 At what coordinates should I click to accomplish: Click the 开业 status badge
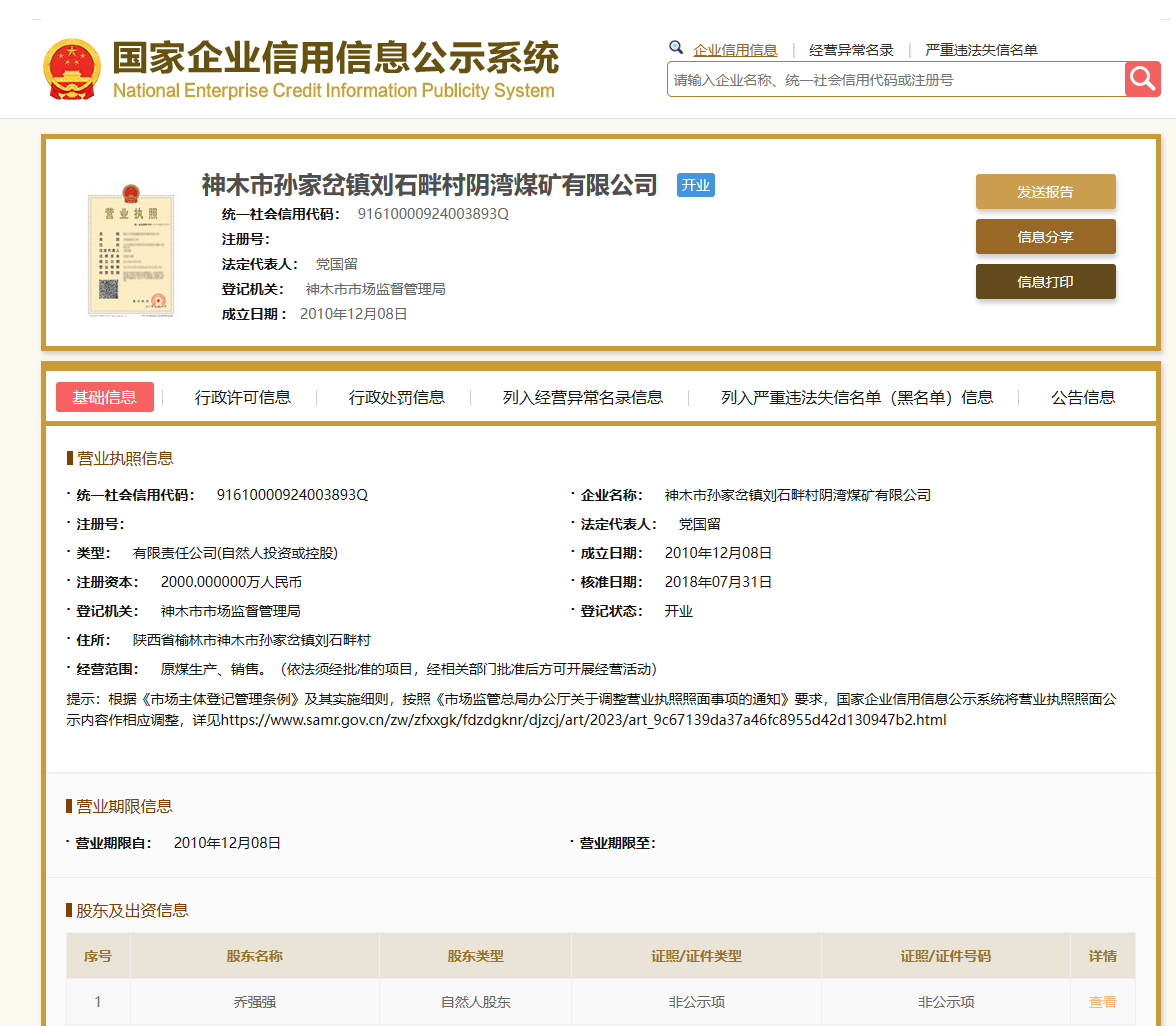pos(695,185)
